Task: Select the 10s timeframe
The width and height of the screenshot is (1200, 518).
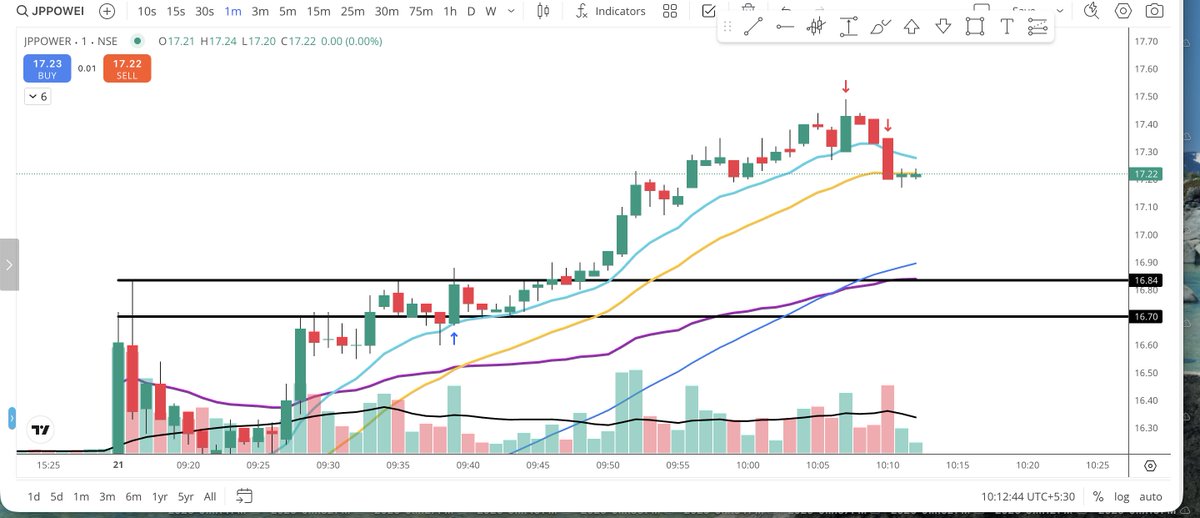Action: (x=147, y=11)
